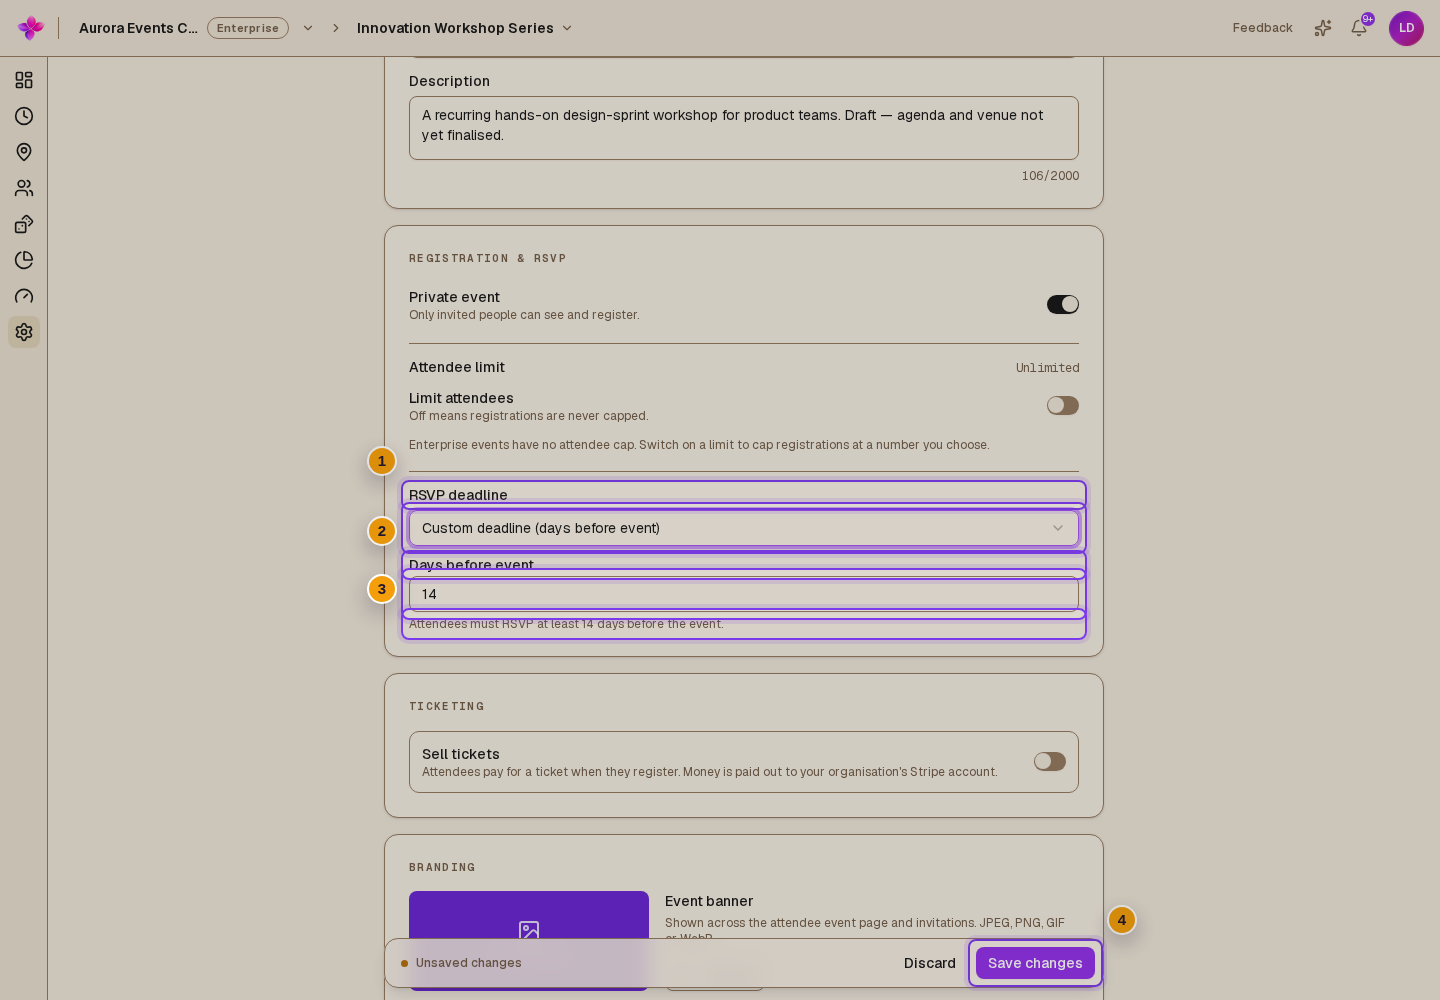Screen dimensions: 1440x1000
Task: Click the "Unsaved changes" status text
Action: [469, 963]
